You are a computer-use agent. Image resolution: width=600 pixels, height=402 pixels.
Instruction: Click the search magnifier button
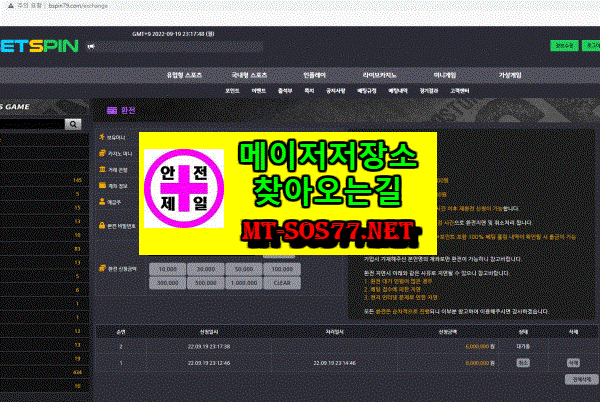73,124
